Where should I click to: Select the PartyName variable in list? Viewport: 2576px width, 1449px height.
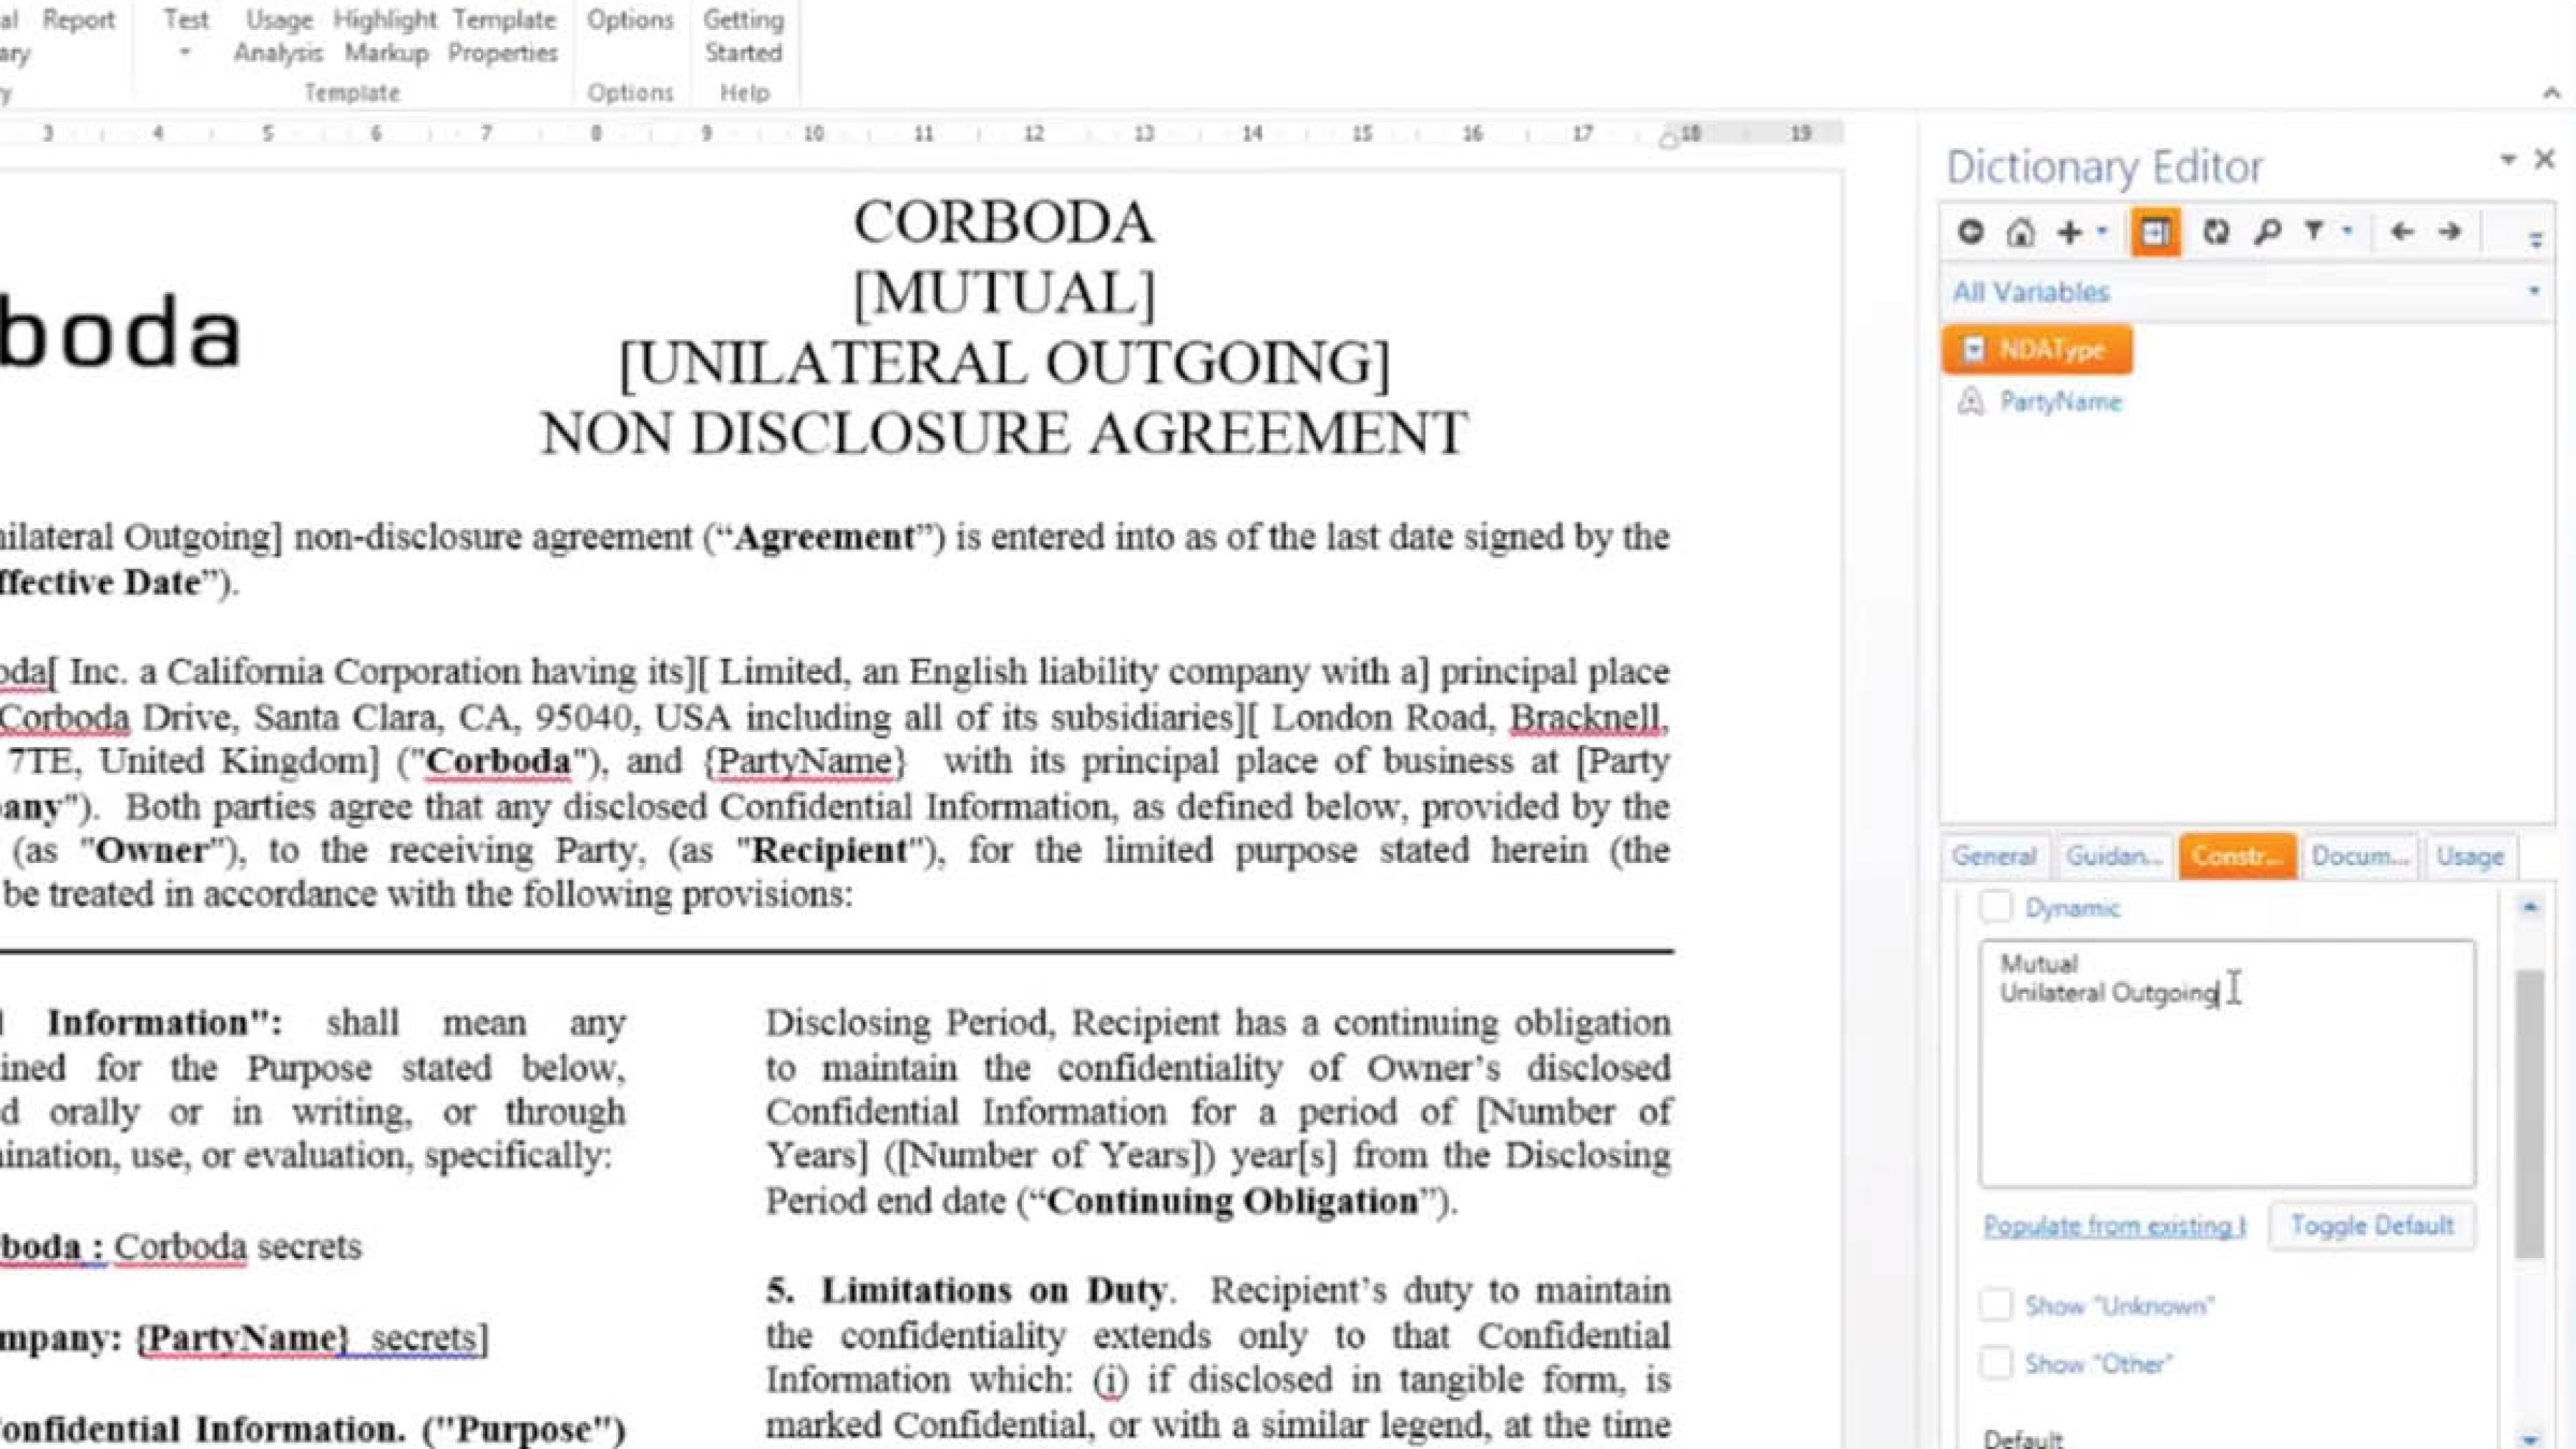point(2060,402)
